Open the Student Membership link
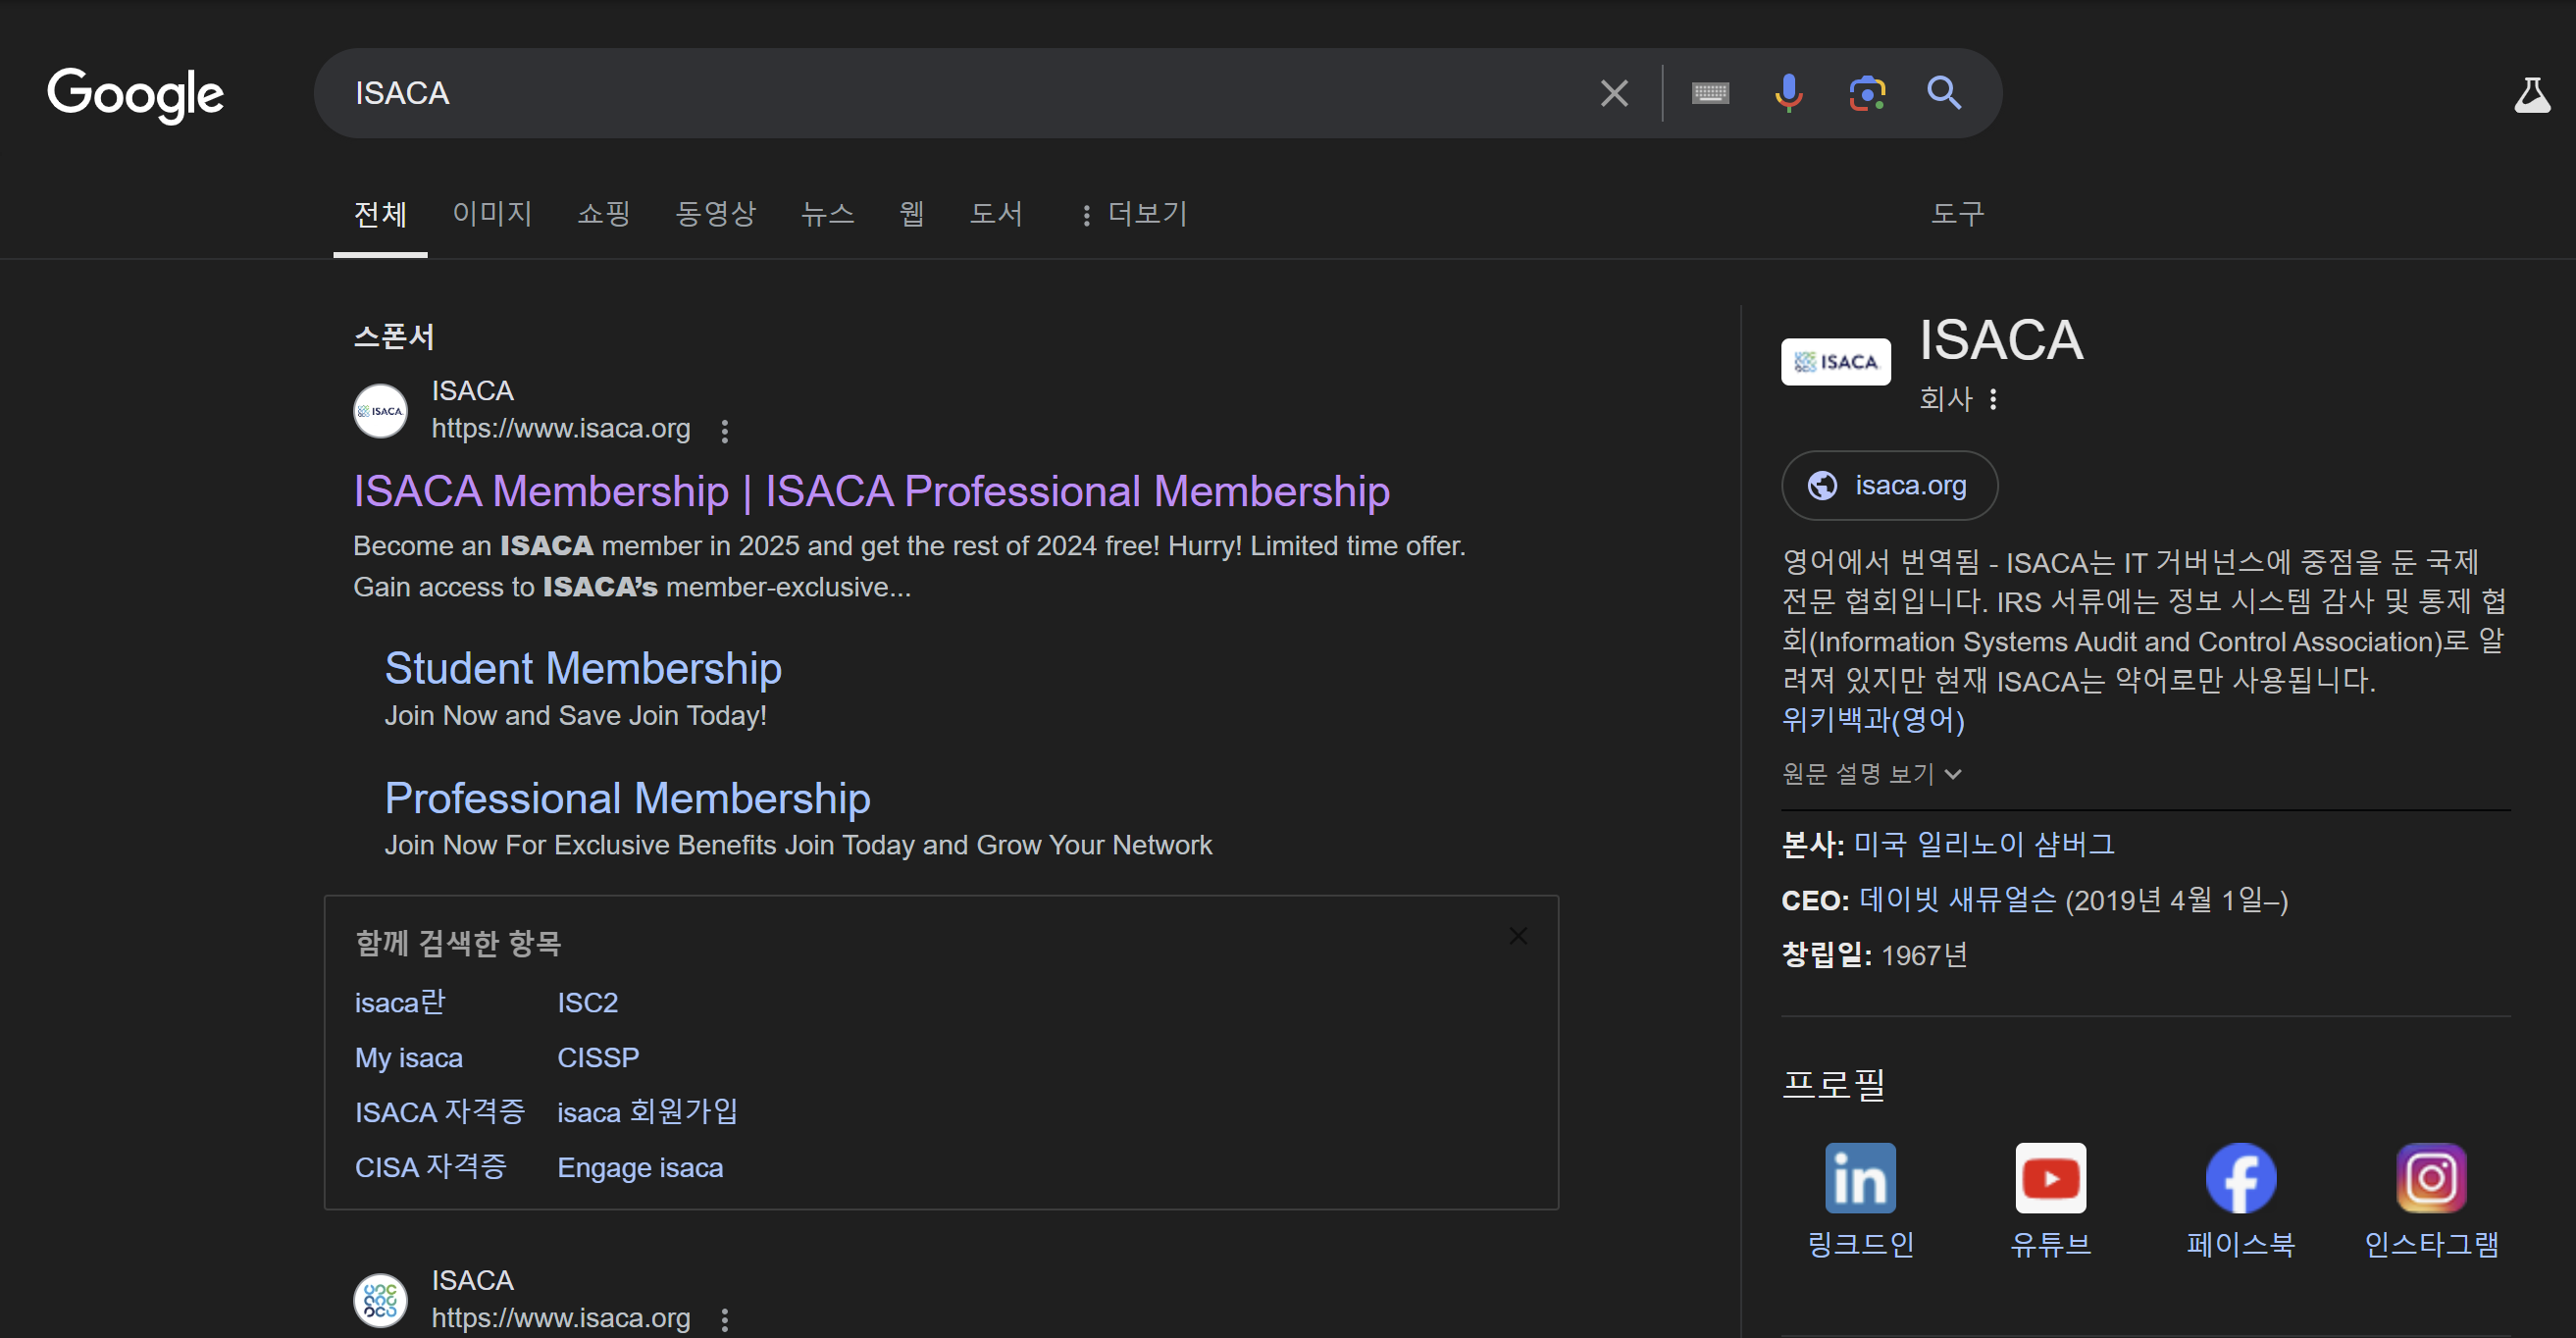The width and height of the screenshot is (2576, 1338). (583, 668)
